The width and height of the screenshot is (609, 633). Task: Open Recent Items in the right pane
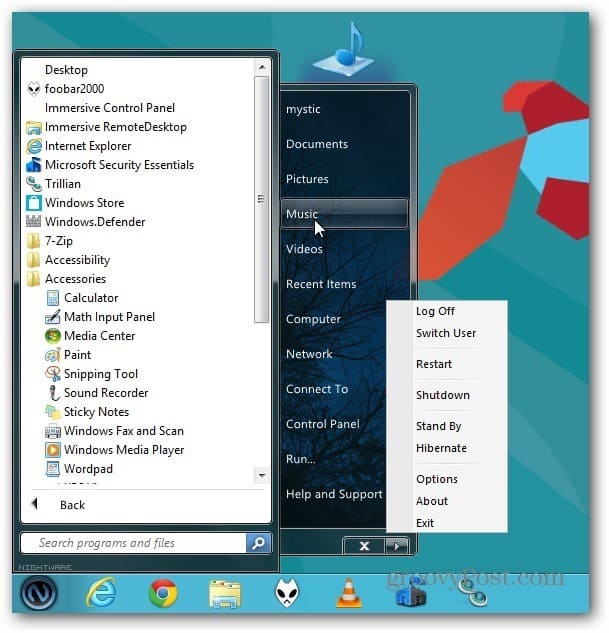point(321,284)
